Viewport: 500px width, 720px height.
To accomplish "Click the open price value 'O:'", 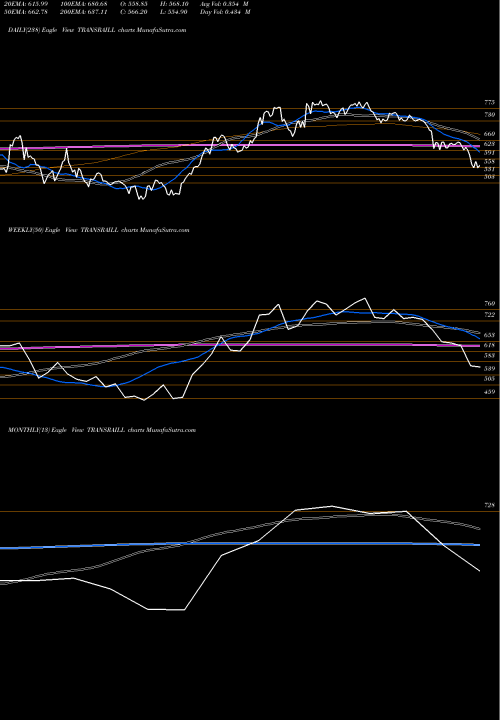I will pos(134,4).
